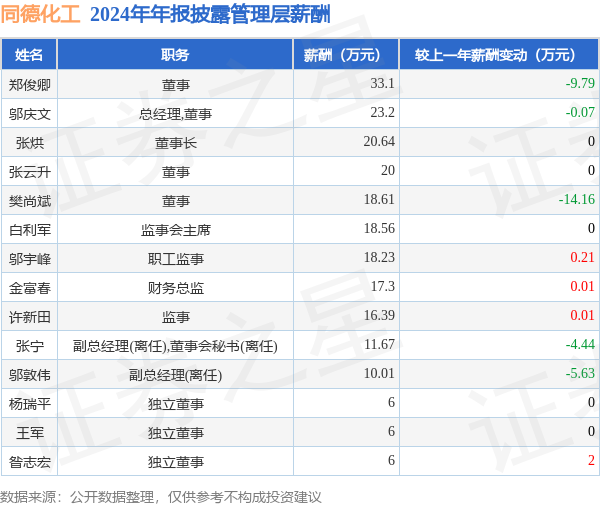Screen dimensions: 600x506
Task: Click salary value 23.2
Action: [x=382, y=112]
